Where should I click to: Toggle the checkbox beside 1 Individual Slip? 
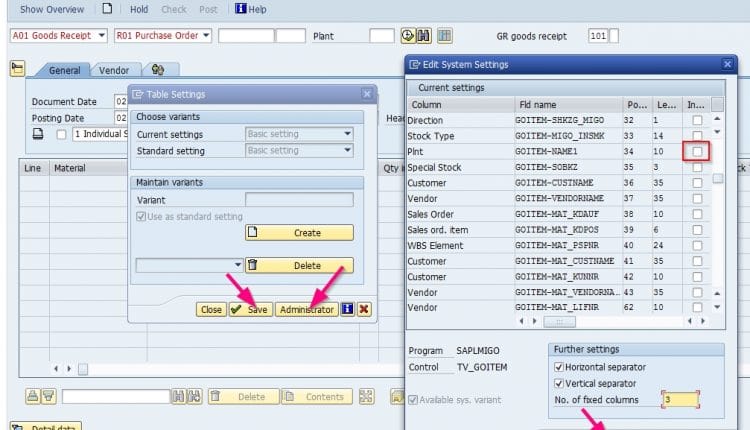coord(61,134)
